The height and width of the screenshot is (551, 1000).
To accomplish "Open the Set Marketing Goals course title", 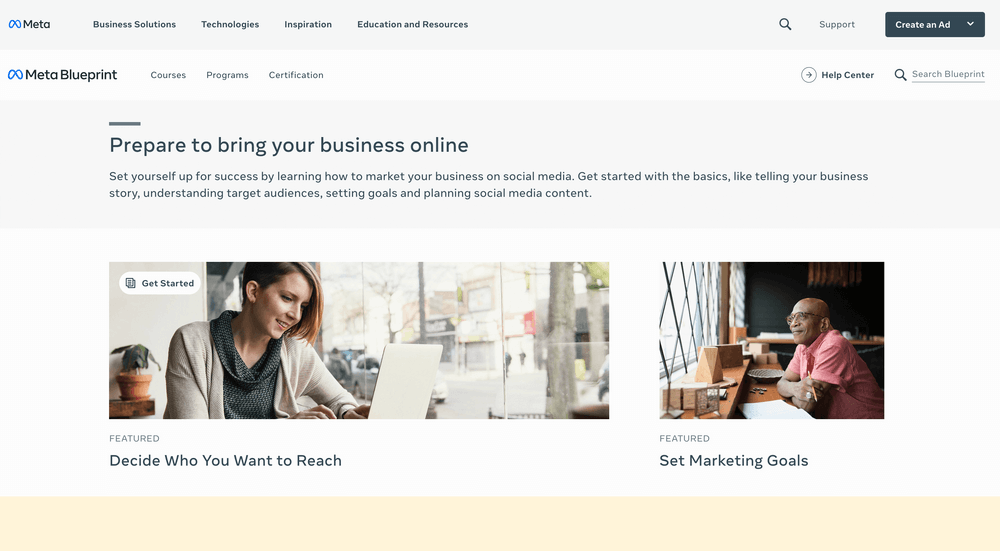I will click(x=733, y=460).
